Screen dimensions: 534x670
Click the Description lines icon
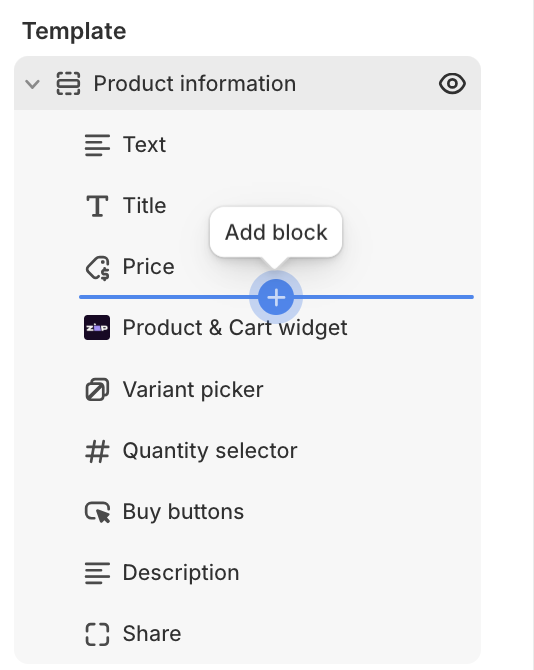click(x=97, y=573)
